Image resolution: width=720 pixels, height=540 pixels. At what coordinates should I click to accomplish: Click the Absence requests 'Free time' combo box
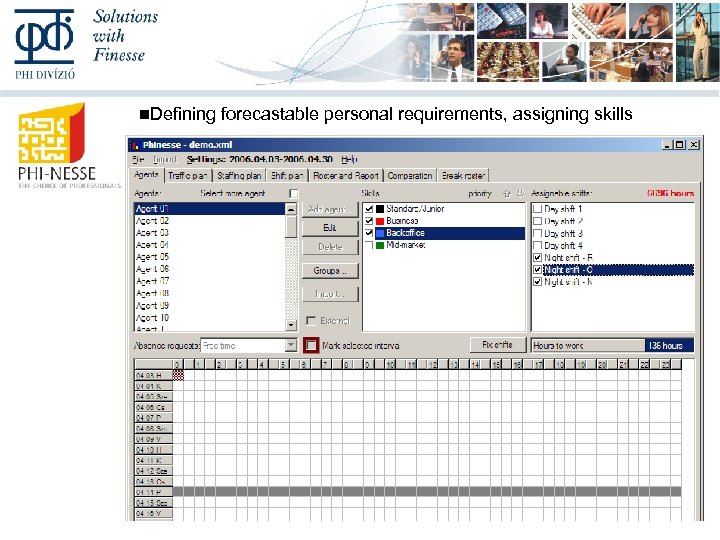(x=248, y=345)
